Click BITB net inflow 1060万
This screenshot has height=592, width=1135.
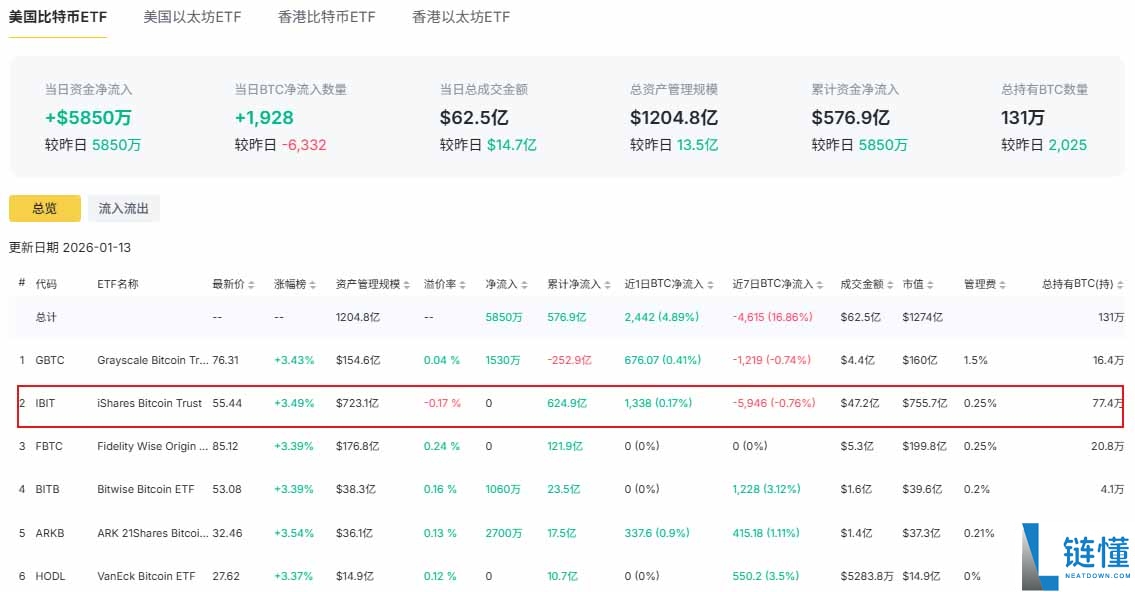point(503,490)
